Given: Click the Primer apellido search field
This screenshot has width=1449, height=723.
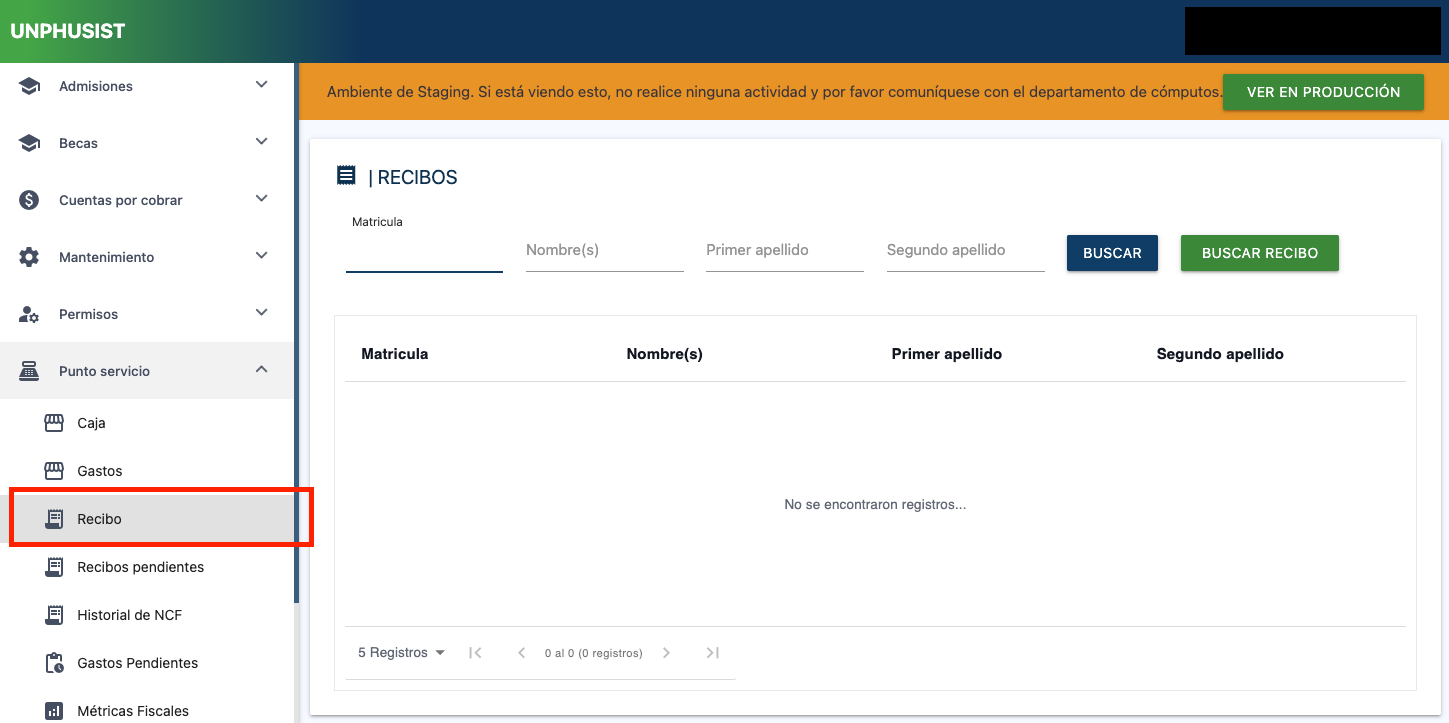Looking at the screenshot, I should [x=784, y=251].
